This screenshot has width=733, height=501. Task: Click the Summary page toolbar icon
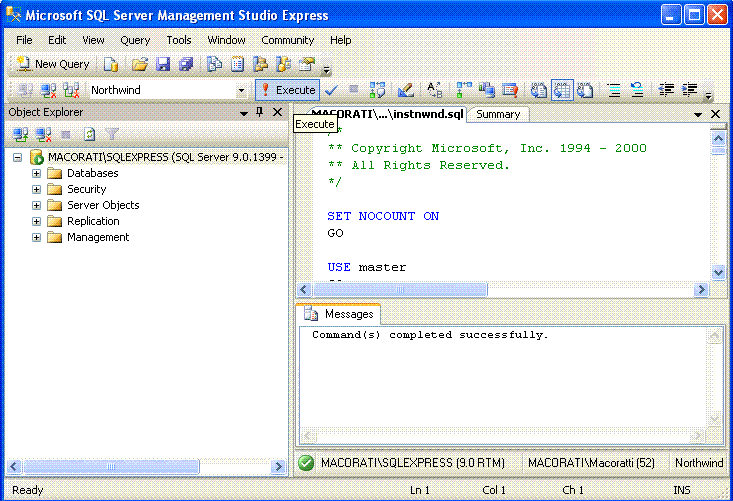[237, 64]
